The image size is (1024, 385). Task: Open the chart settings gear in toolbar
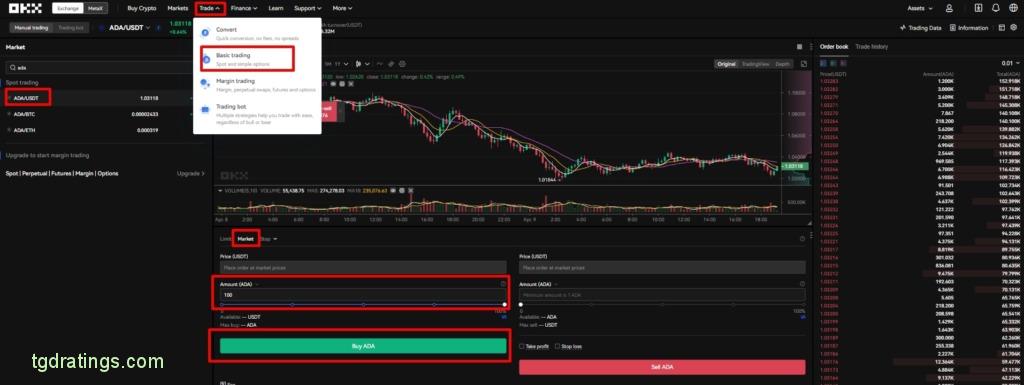point(402,64)
